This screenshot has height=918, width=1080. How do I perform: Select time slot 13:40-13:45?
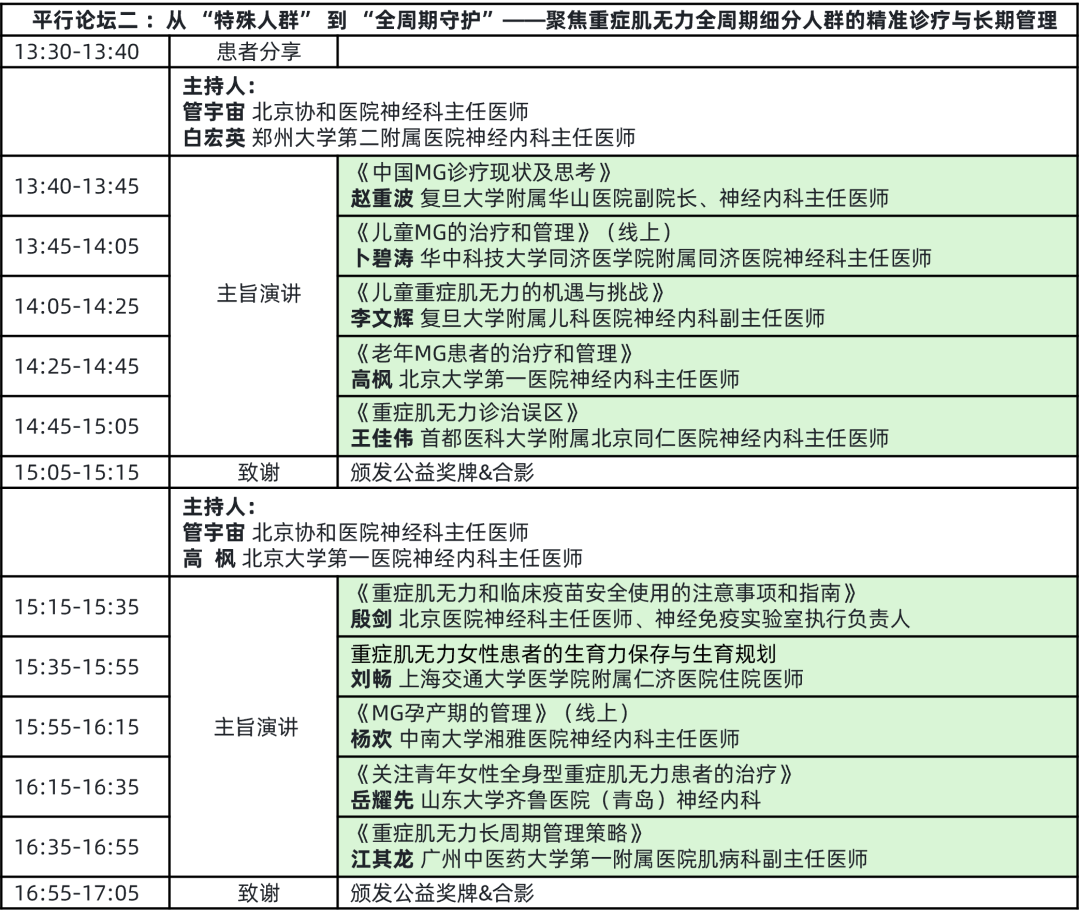pyautogui.click(x=76, y=186)
